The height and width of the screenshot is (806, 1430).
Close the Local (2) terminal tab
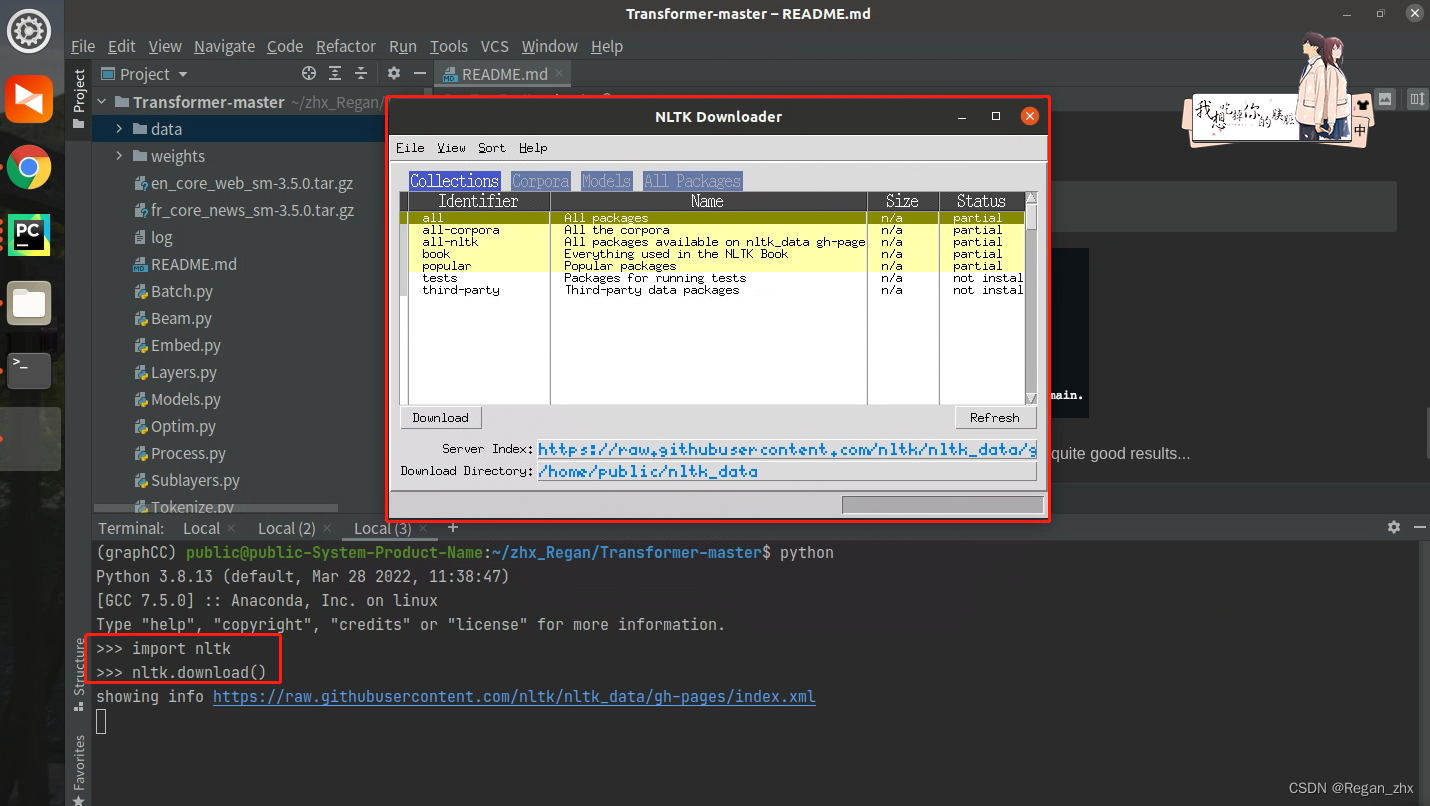[x=327, y=528]
